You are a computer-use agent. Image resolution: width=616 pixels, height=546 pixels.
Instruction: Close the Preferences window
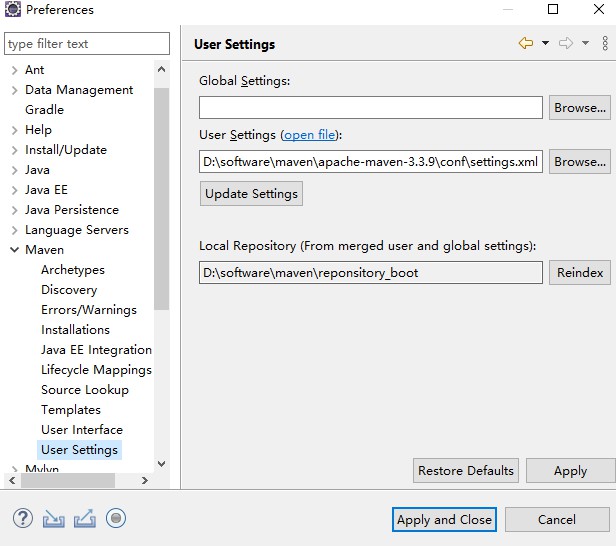coord(599,9)
